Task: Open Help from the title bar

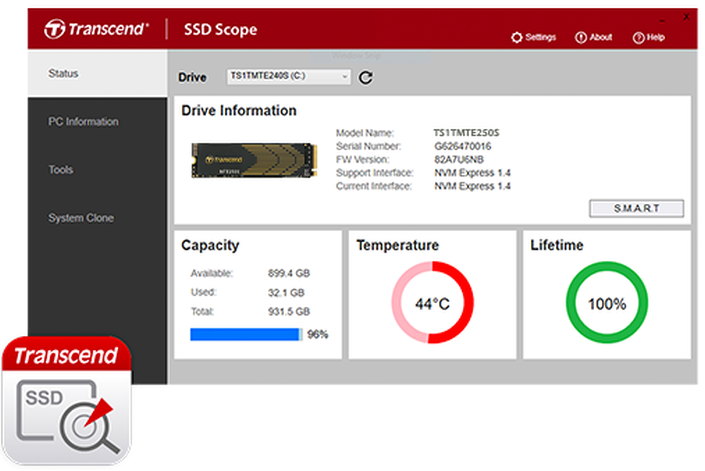Action: click(x=648, y=37)
